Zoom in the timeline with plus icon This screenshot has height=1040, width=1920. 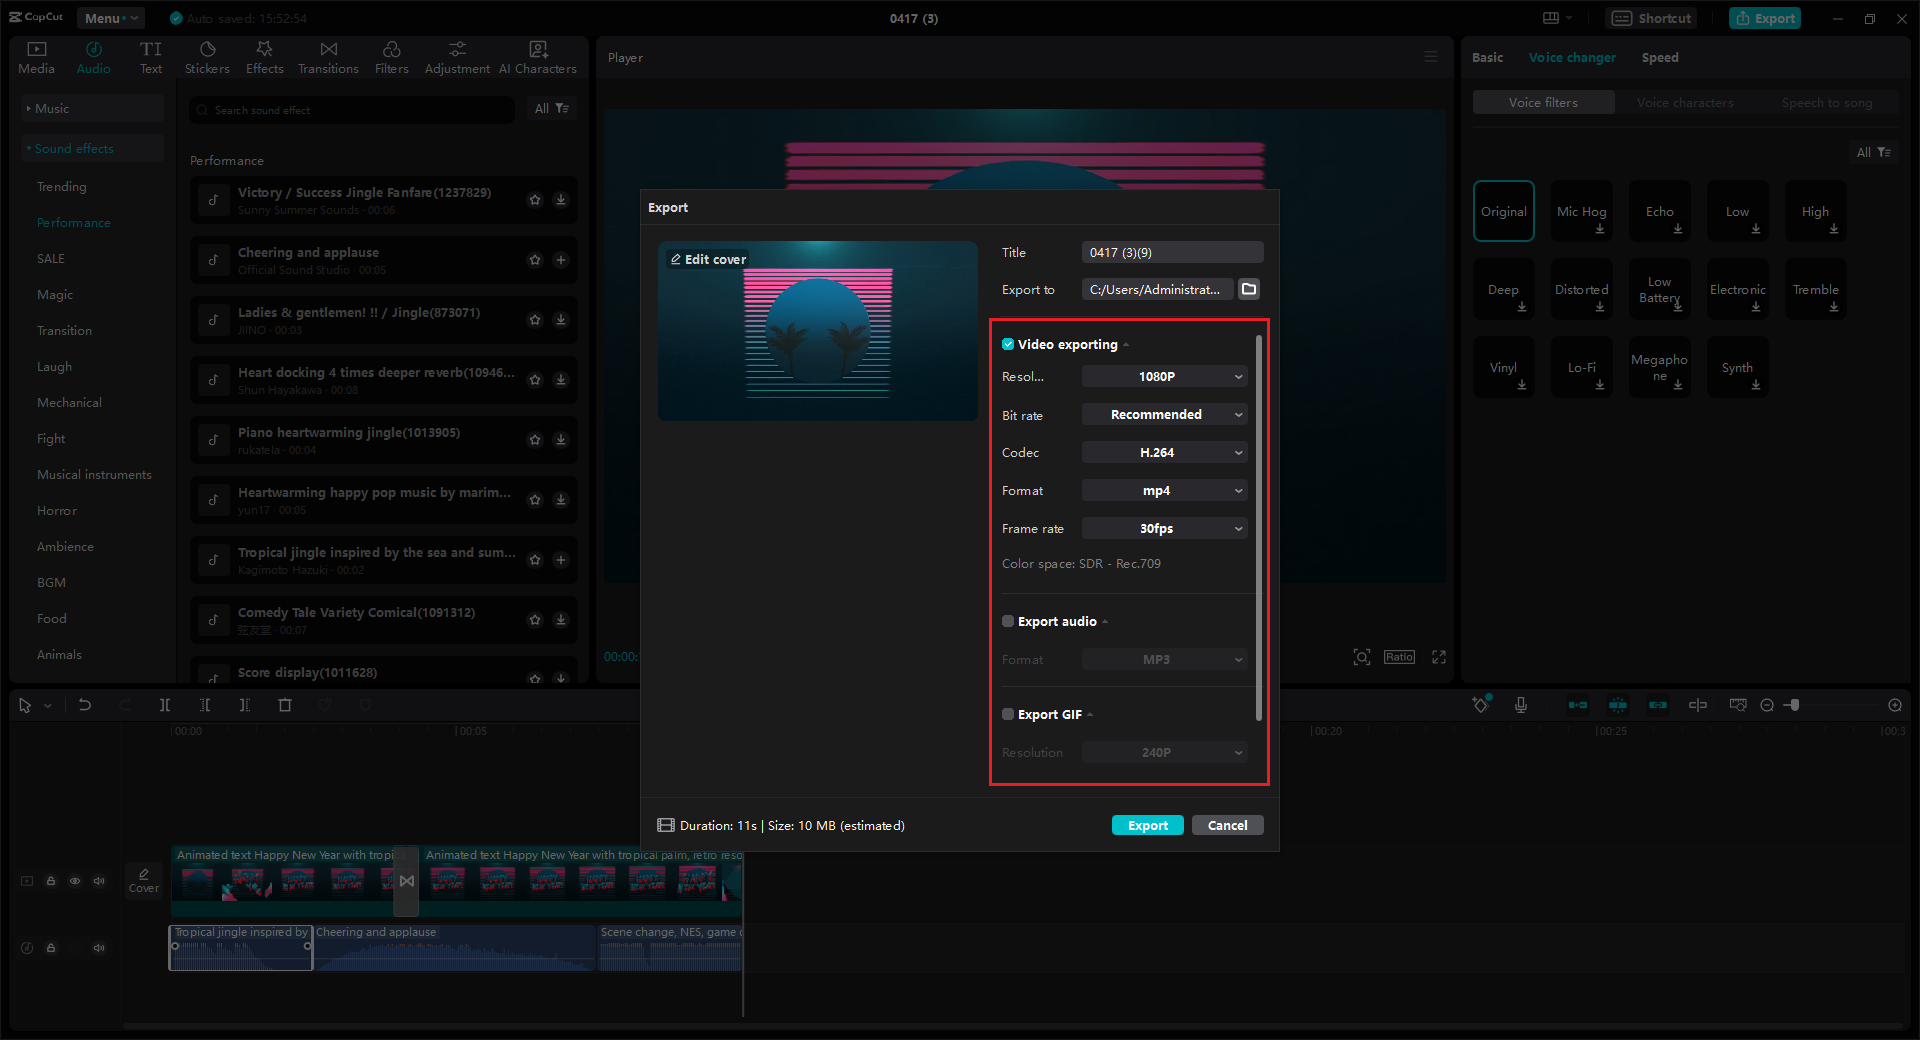1895,705
